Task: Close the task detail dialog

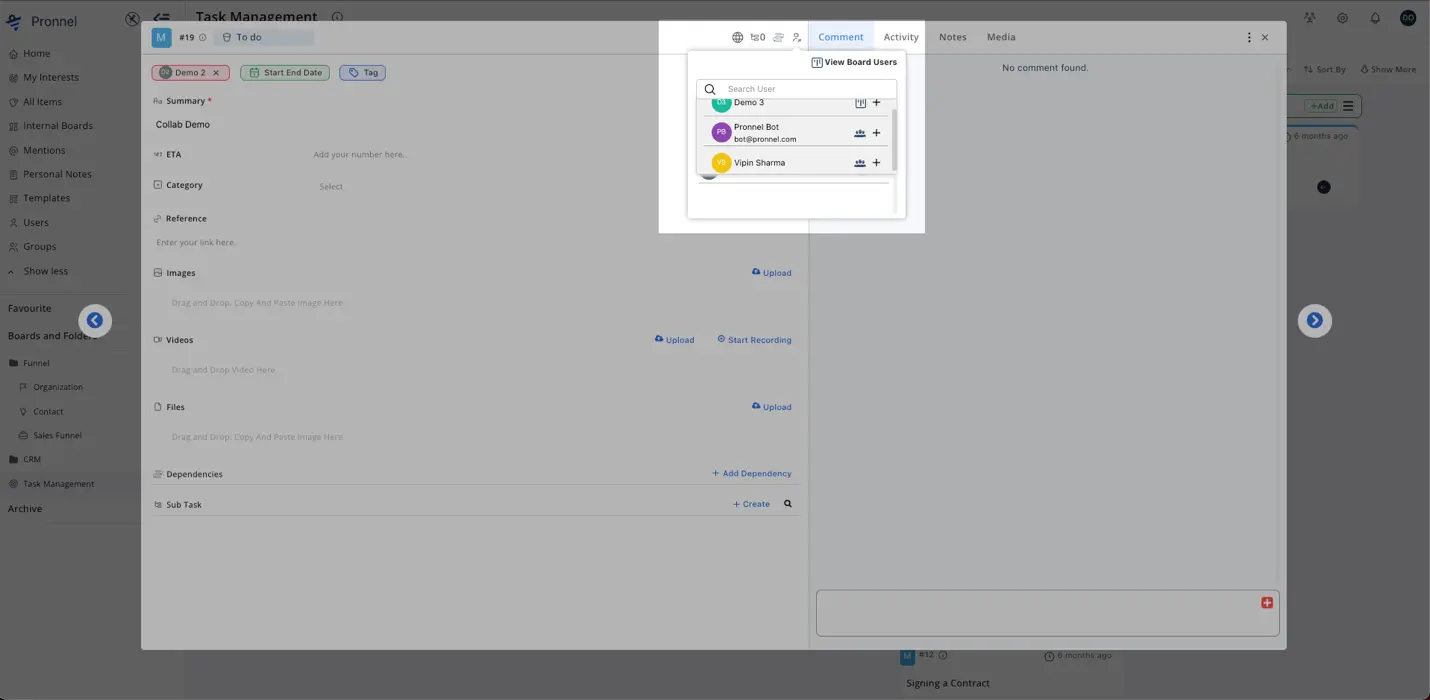Action: [x=1265, y=37]
